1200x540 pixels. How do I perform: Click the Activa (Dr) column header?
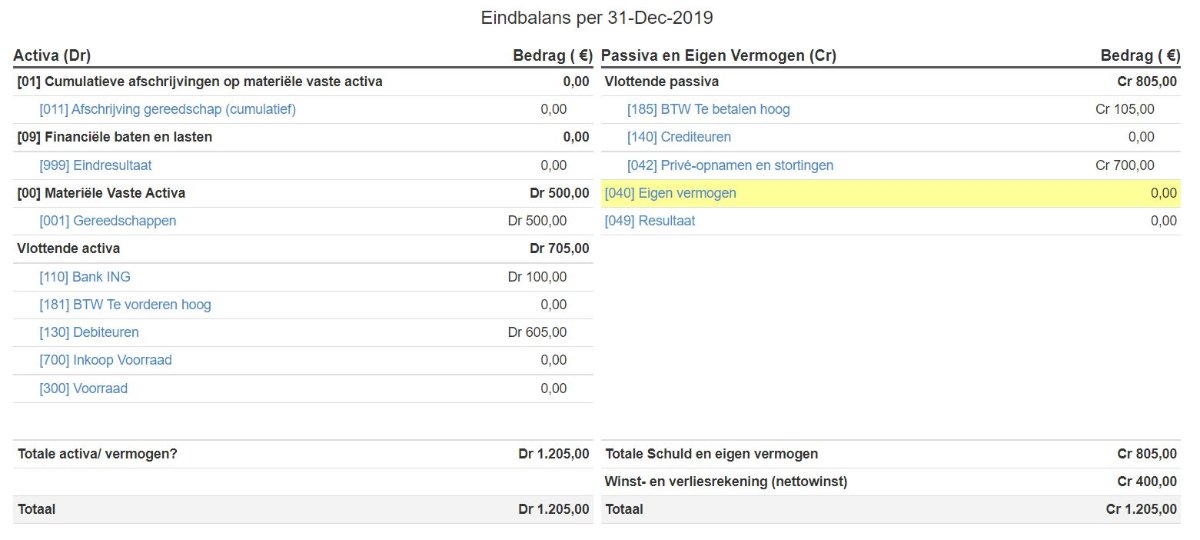click(52, 56)
